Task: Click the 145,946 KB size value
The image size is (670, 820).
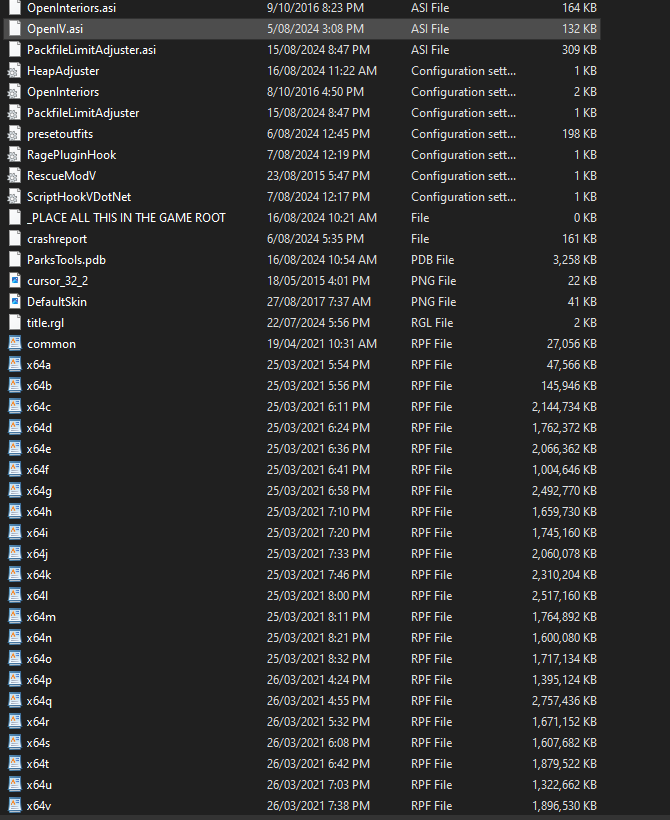Action: pyautogui.click(x=569, y=386)
